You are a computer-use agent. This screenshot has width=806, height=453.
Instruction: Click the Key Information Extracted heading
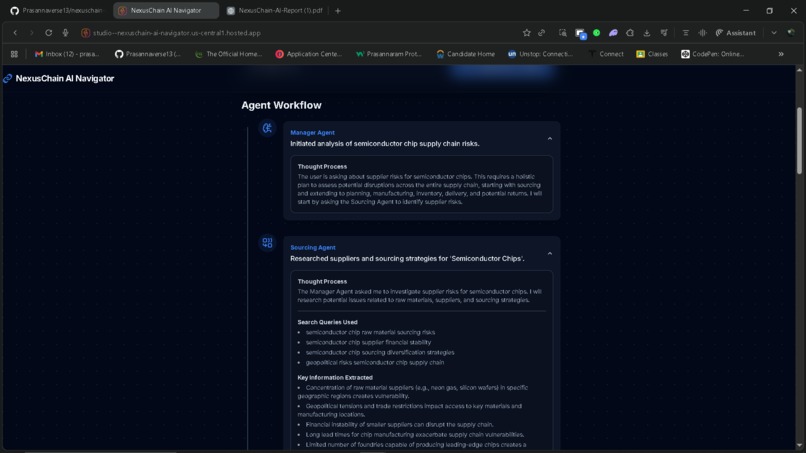click(335, 377)
